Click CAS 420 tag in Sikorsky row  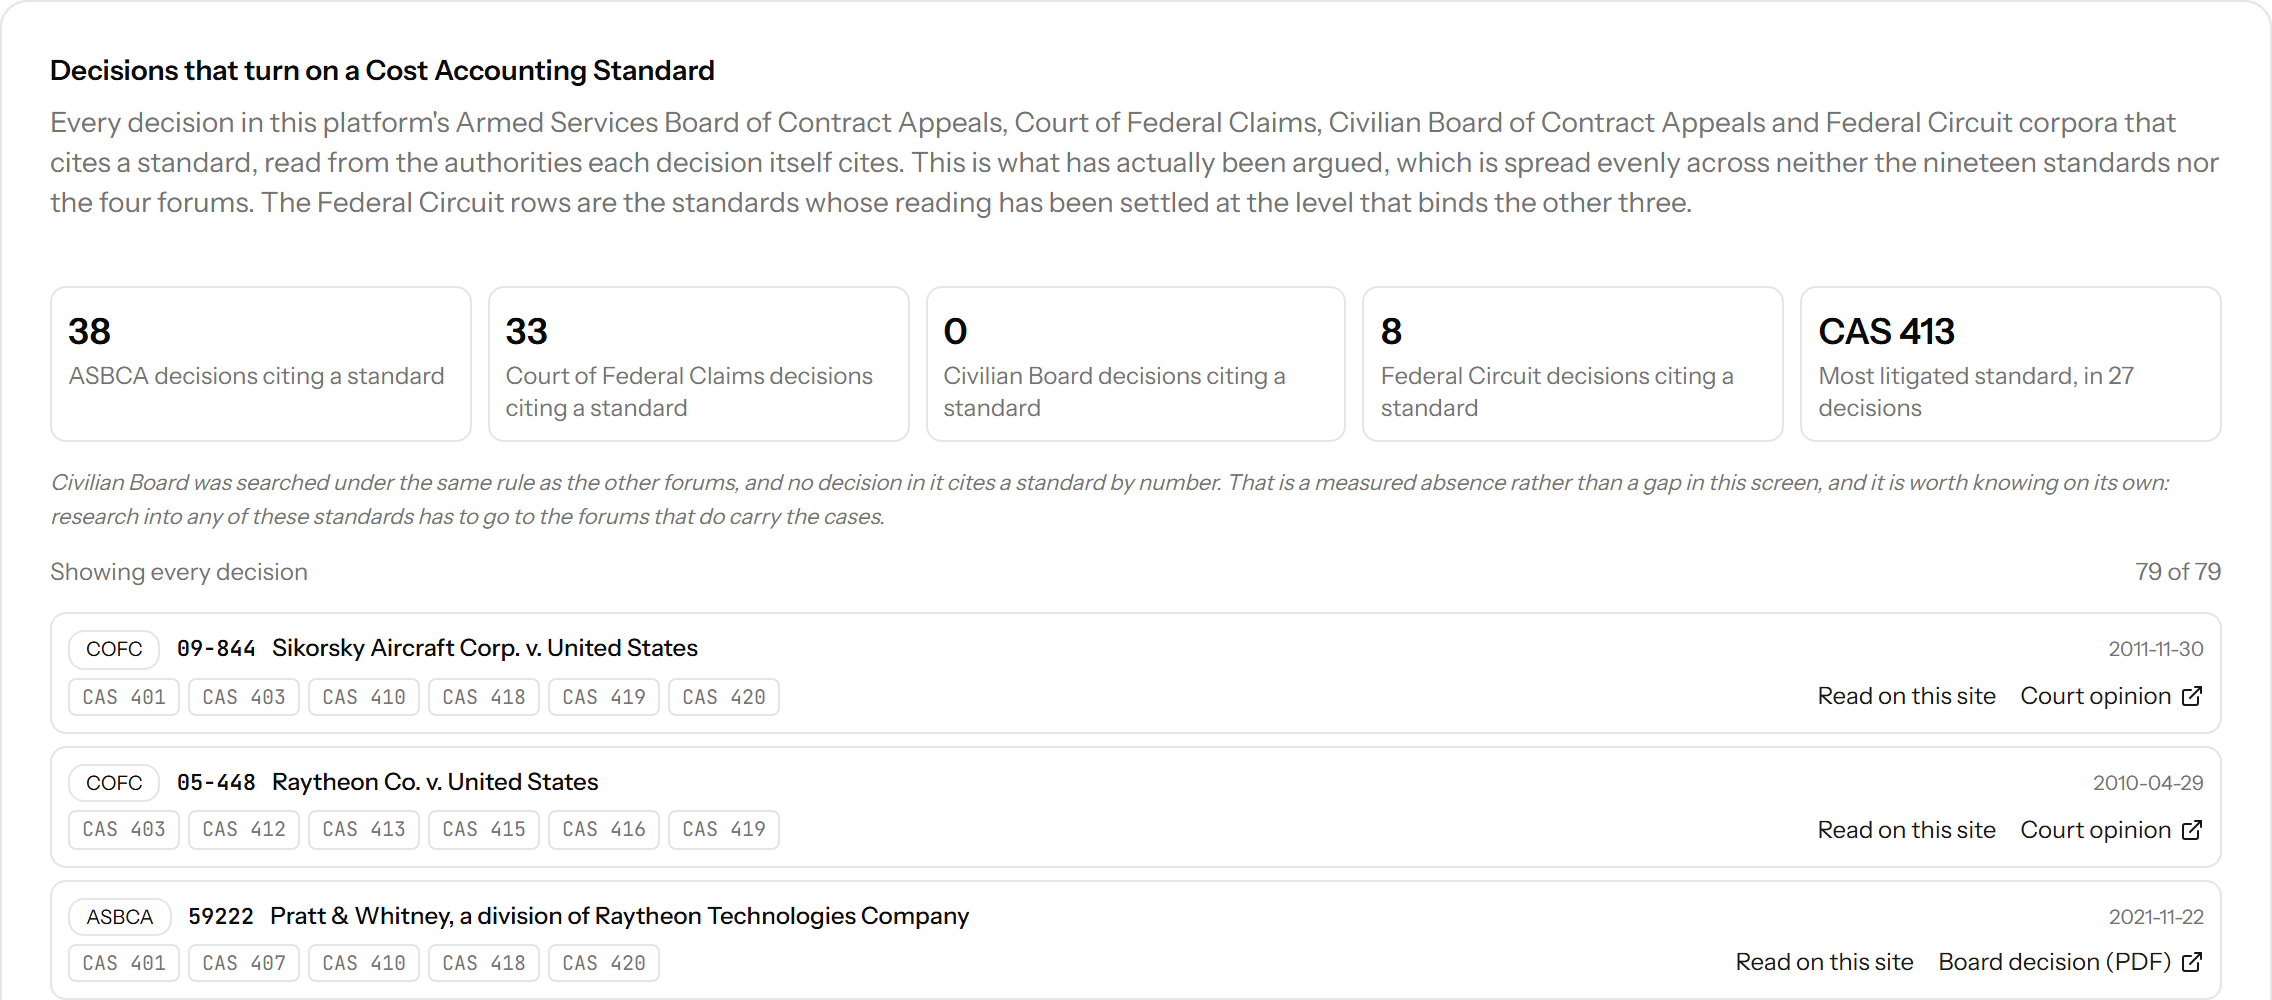coord(724,697)
